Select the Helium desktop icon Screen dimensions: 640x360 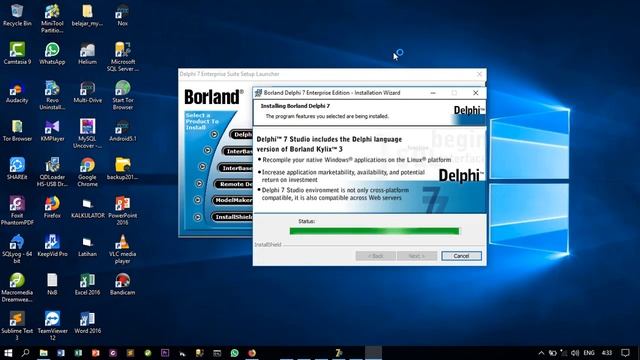tap(87, 53)
